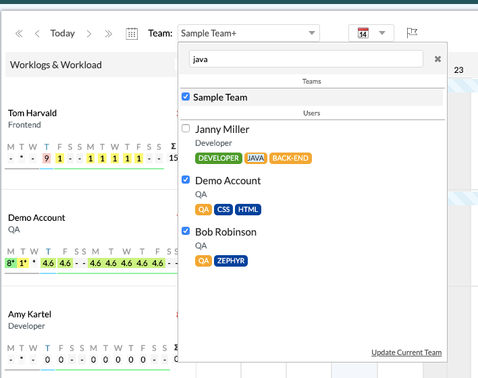Click the Today button

[63, 33]
